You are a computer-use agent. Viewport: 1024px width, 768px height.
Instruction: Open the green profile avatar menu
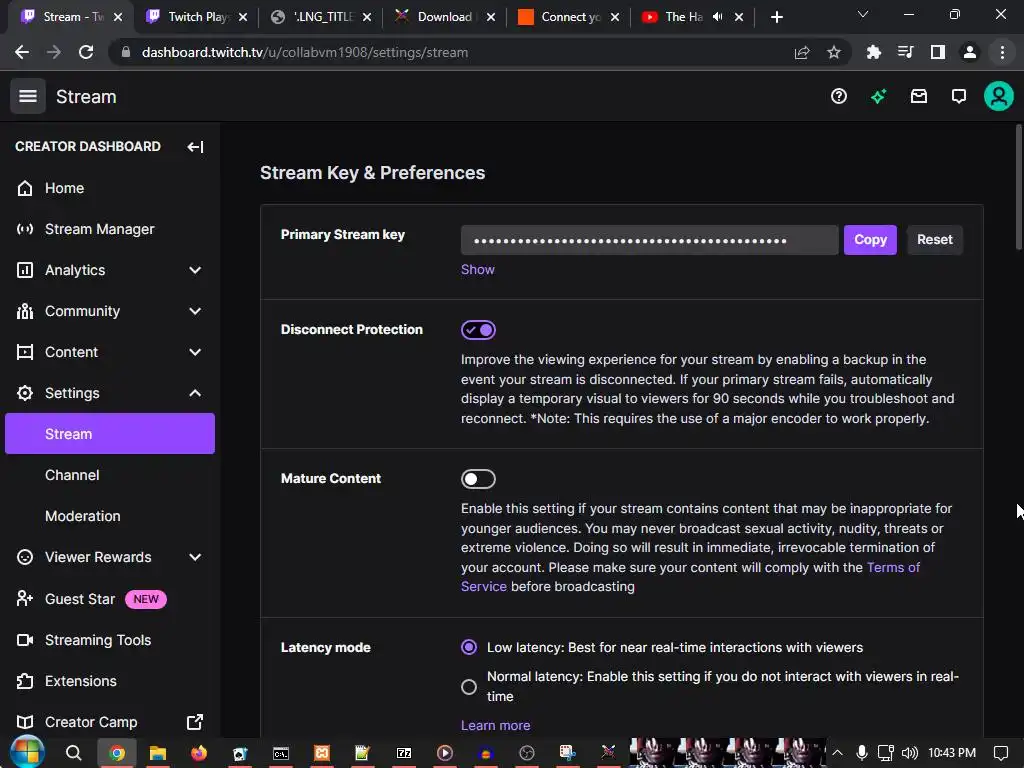tap(999, 97)
